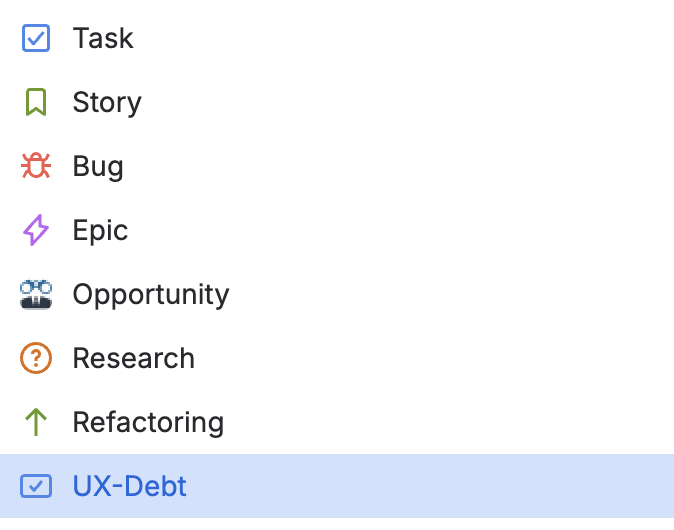
Task: Select the Research label text
Action: (134, 358)
